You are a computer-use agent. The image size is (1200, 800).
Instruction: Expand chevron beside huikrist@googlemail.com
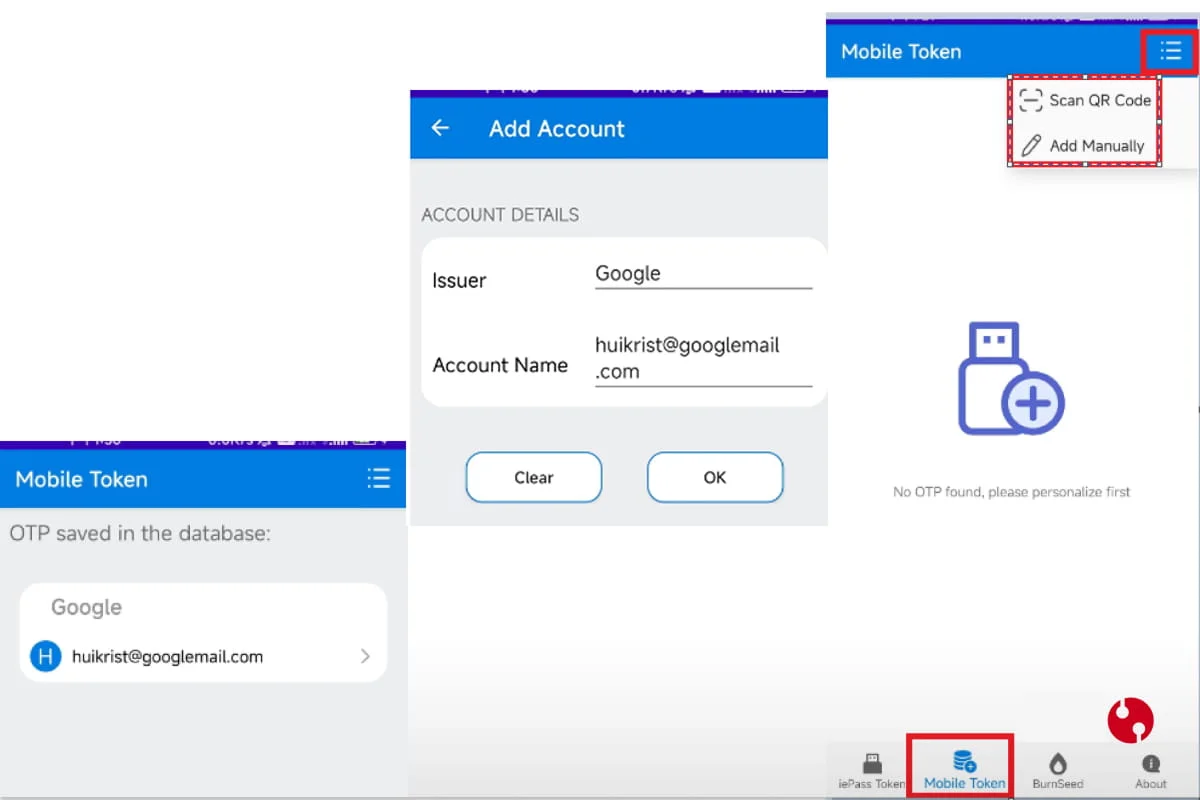click(365, 657)
